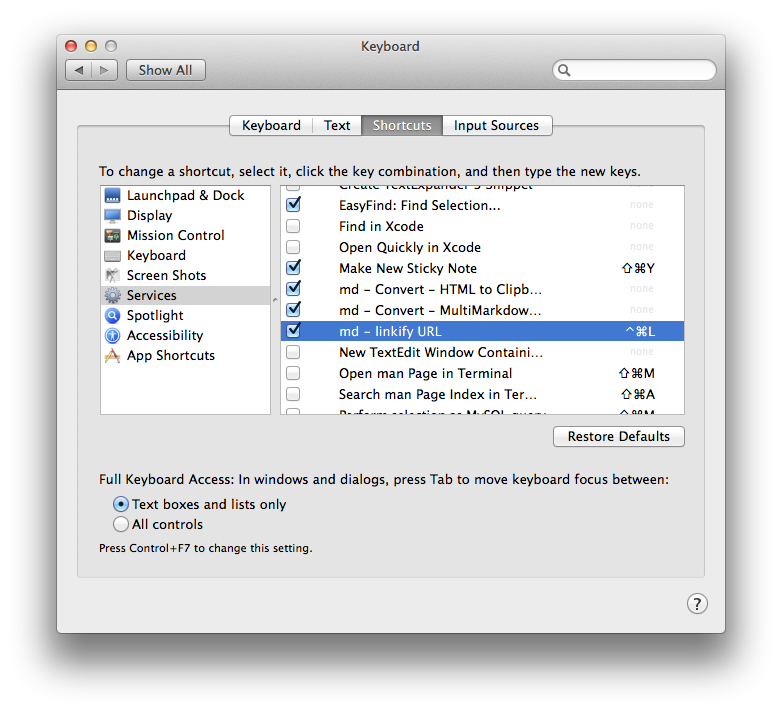Select App Shortcuts category
Image resolution: width=782 pixels, height=712 pixels.
pos(186,356)
